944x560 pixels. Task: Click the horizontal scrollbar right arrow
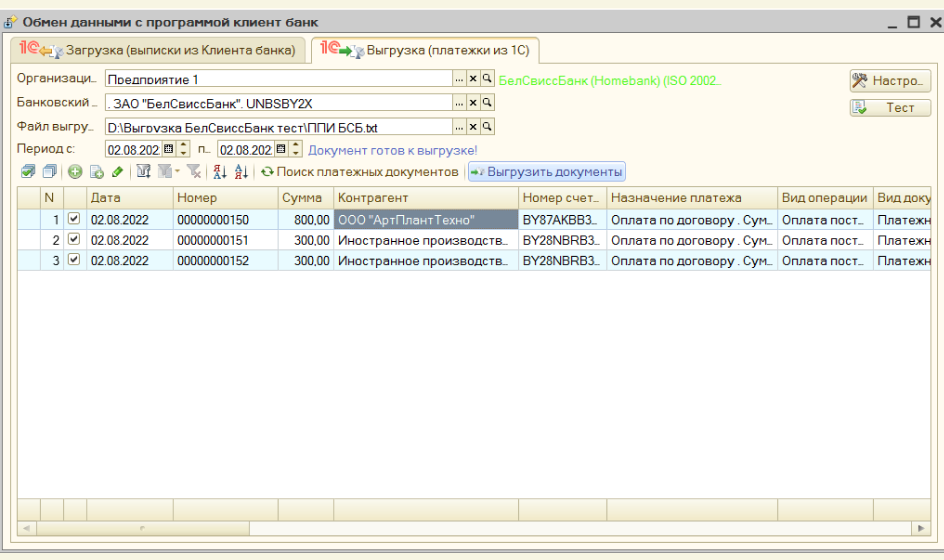pyautogui.click(x=921, y=527)
